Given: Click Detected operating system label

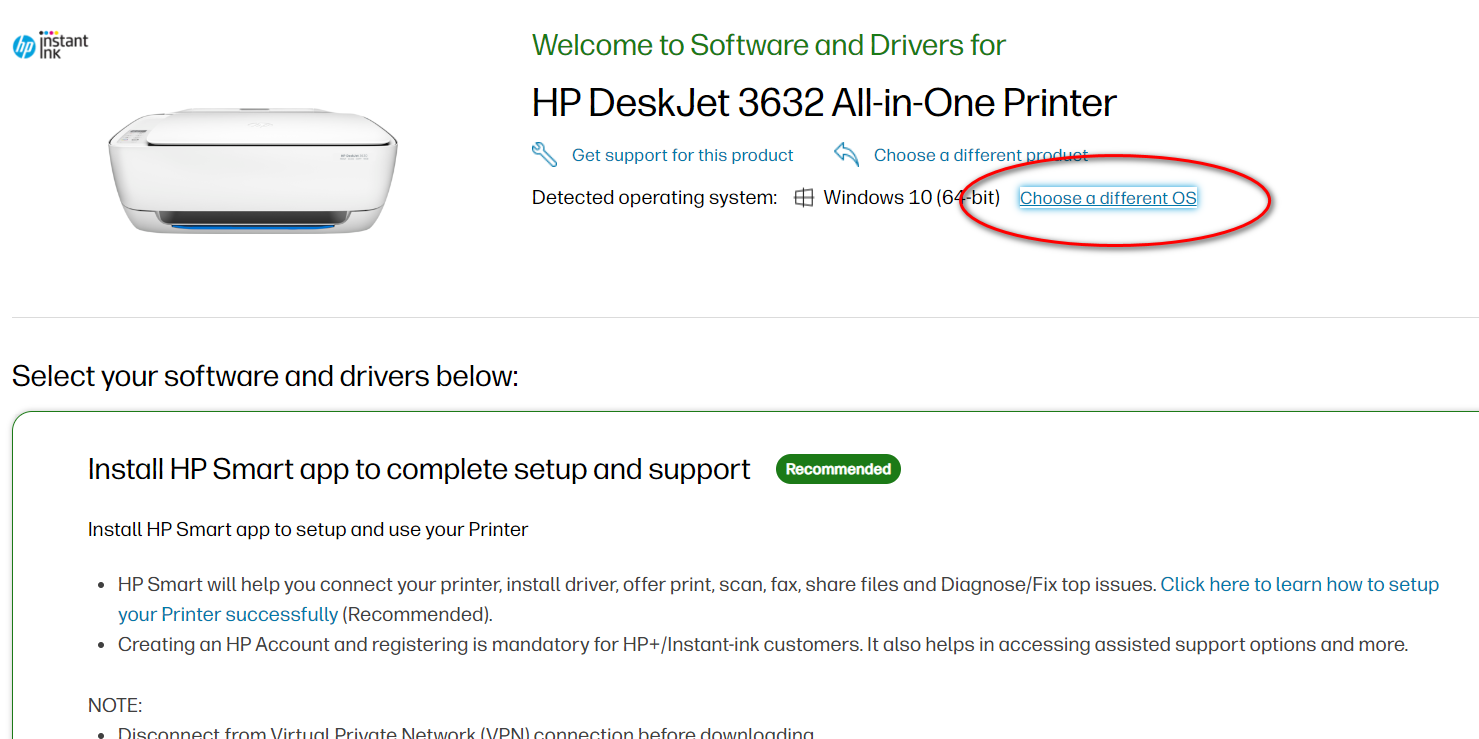Looking at the screenshot, I should [654, 198].
